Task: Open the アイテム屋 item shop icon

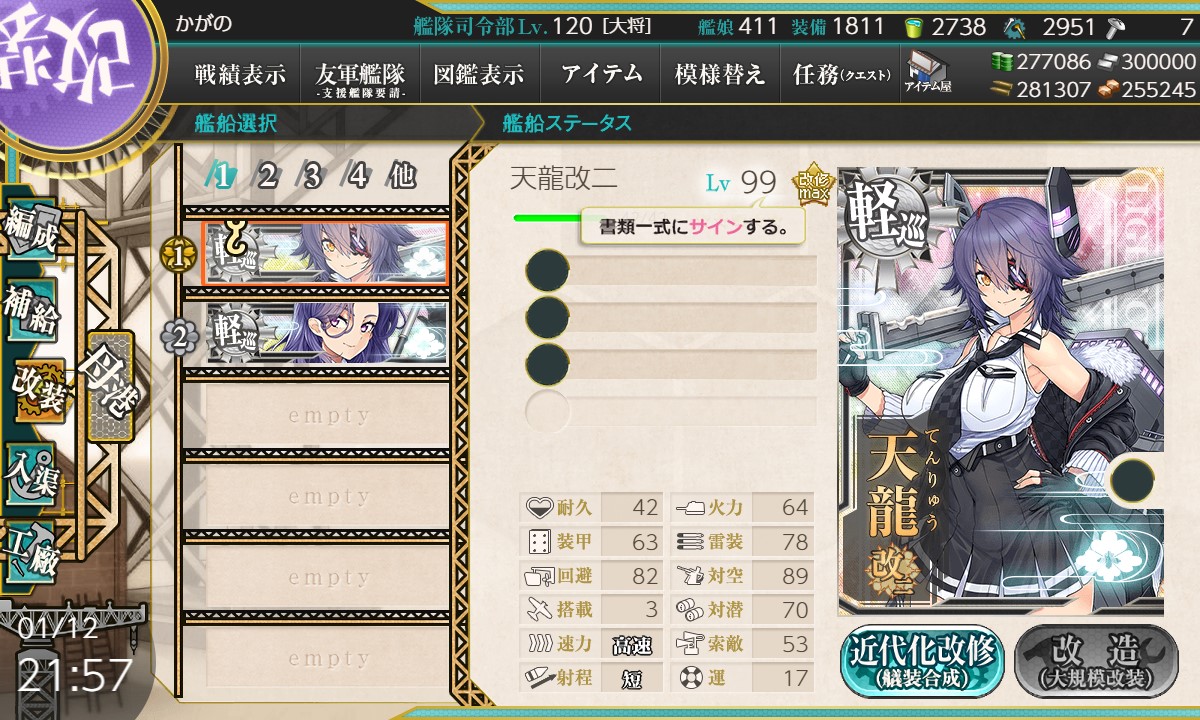Action: [x=928, y=72]
